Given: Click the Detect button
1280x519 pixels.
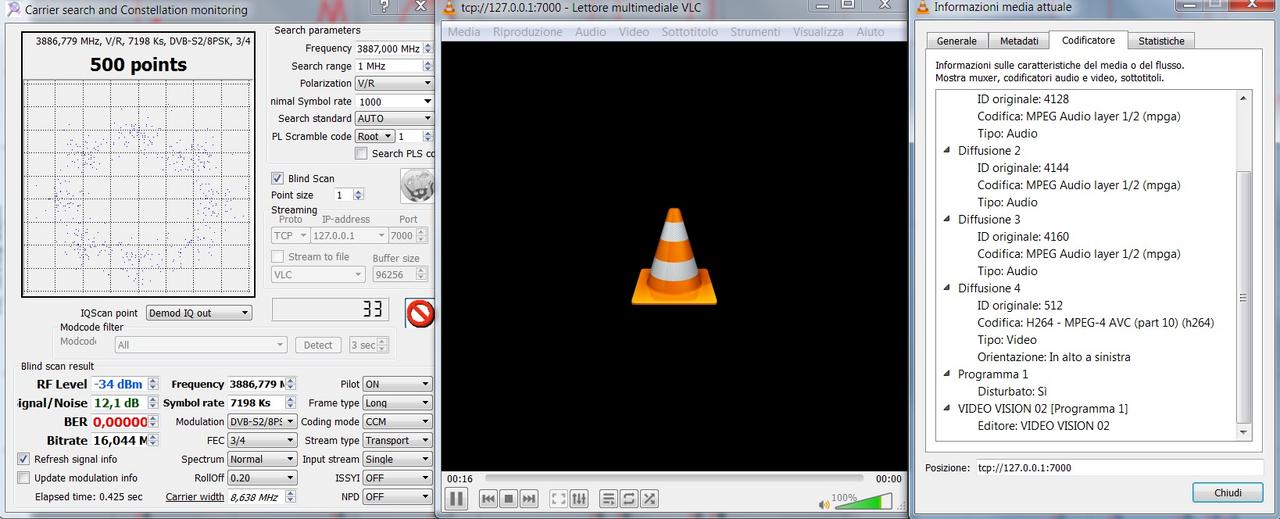Looking at the screenshot, I should point(318,345).
